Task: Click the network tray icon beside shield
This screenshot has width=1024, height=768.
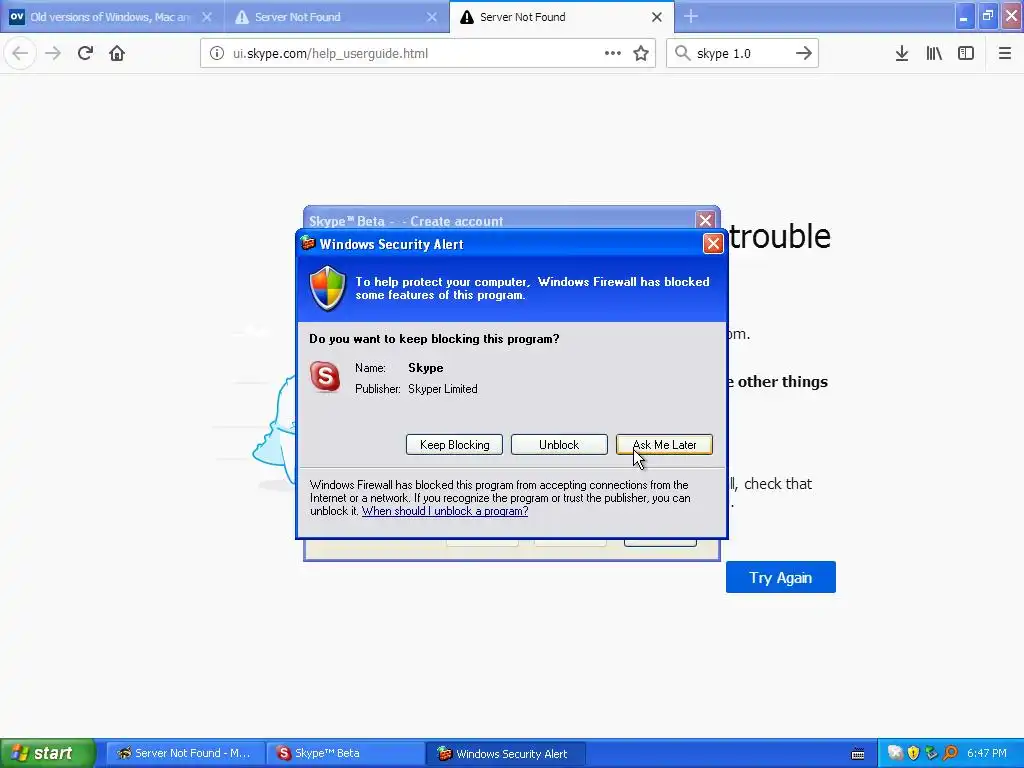Action: click(x=932, y=754)
